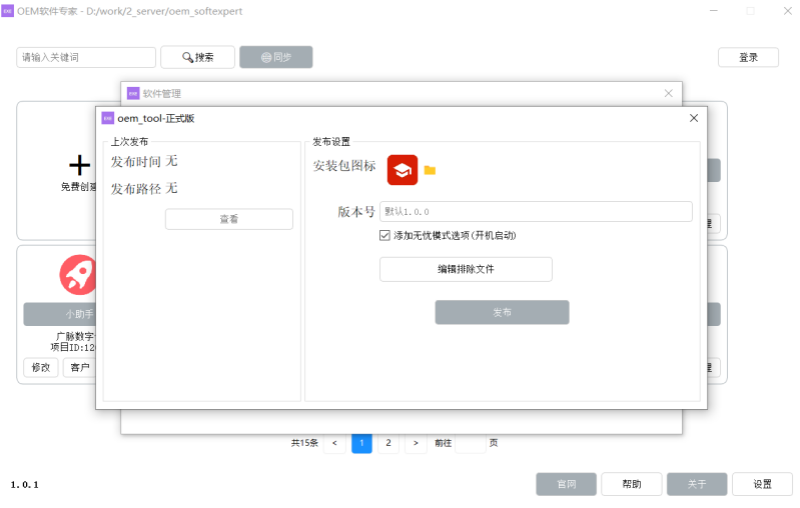Viewport: 800px width, 508px height.
Task: Toggle 添加无忧模式选项 checkbox
Action: 385,235
